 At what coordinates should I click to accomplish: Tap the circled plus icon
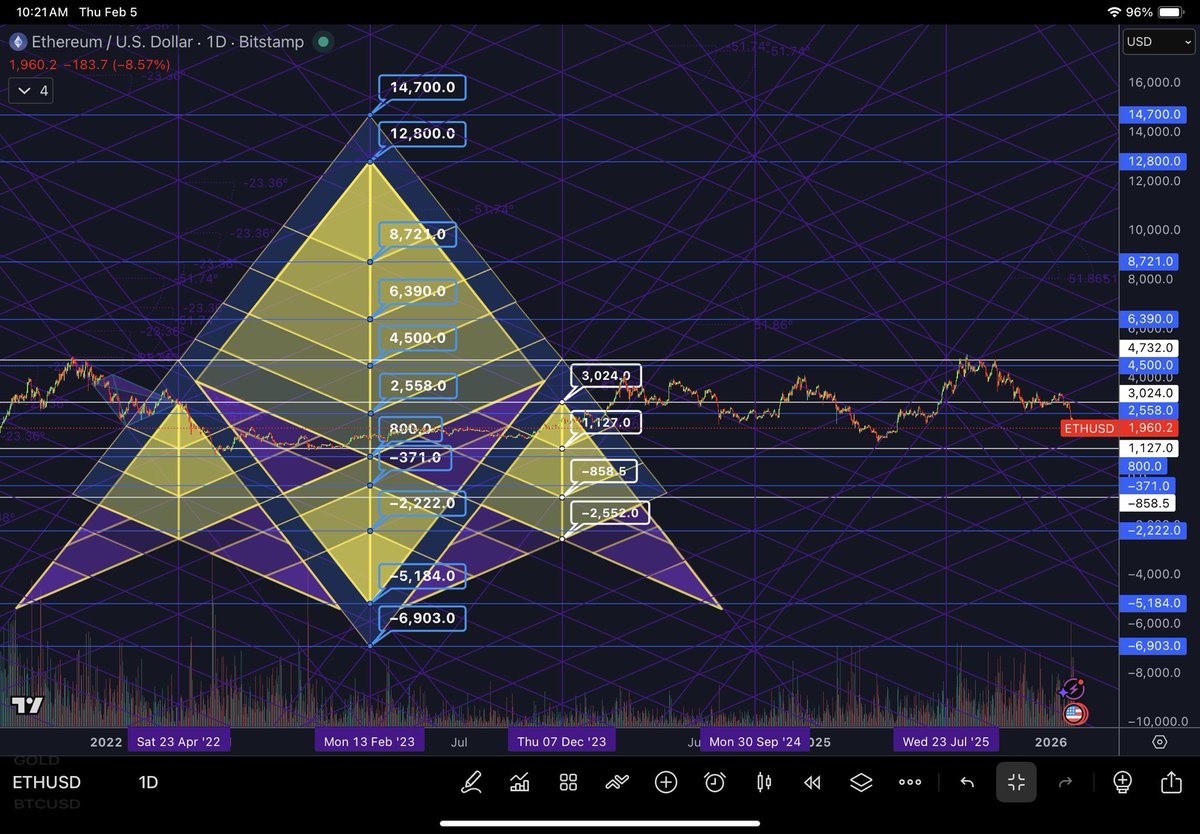(666, 782)
